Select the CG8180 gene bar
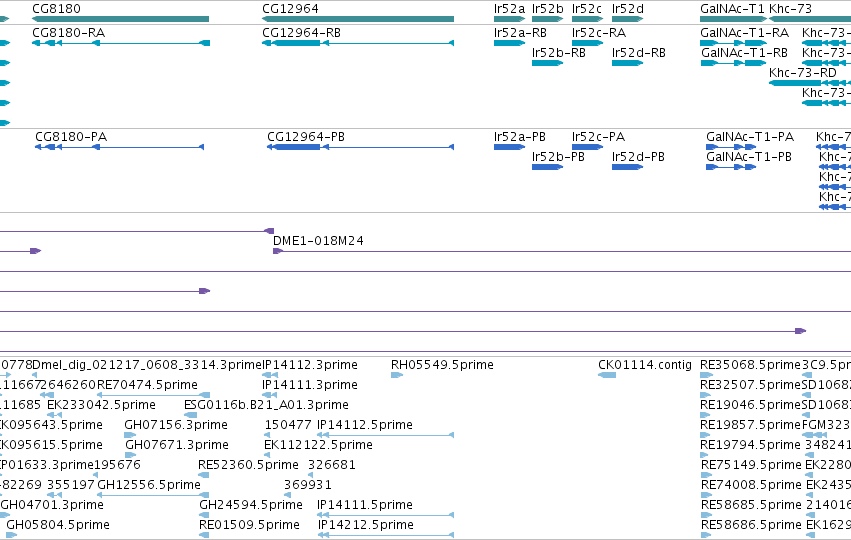851x540 pixels. coord(120,19)
